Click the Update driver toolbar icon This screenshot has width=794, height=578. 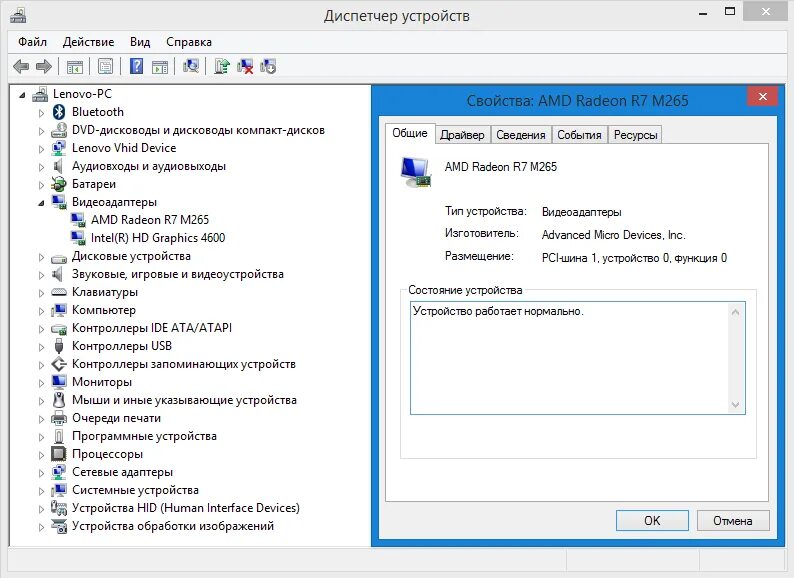tap(222, 66)
